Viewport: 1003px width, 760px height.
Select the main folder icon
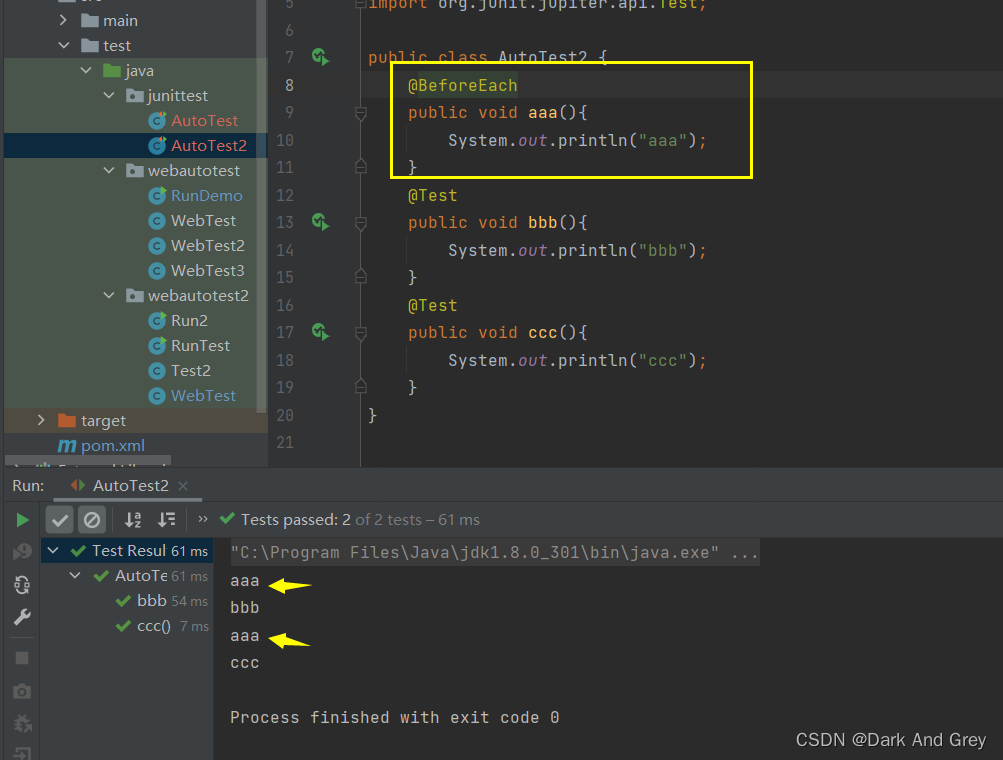[90, 21]
